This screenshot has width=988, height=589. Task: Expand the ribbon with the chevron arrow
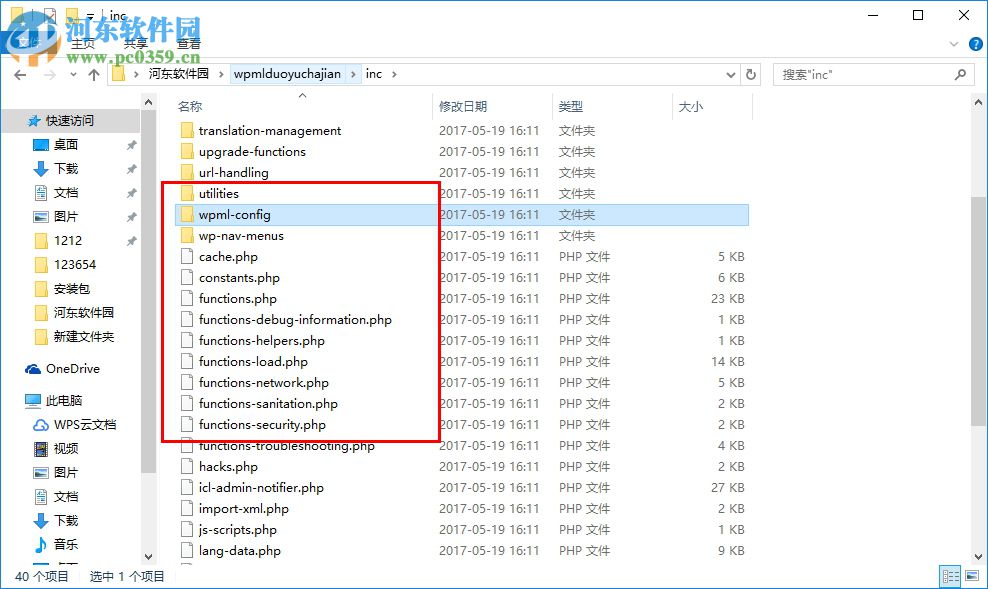coord(954,44)
